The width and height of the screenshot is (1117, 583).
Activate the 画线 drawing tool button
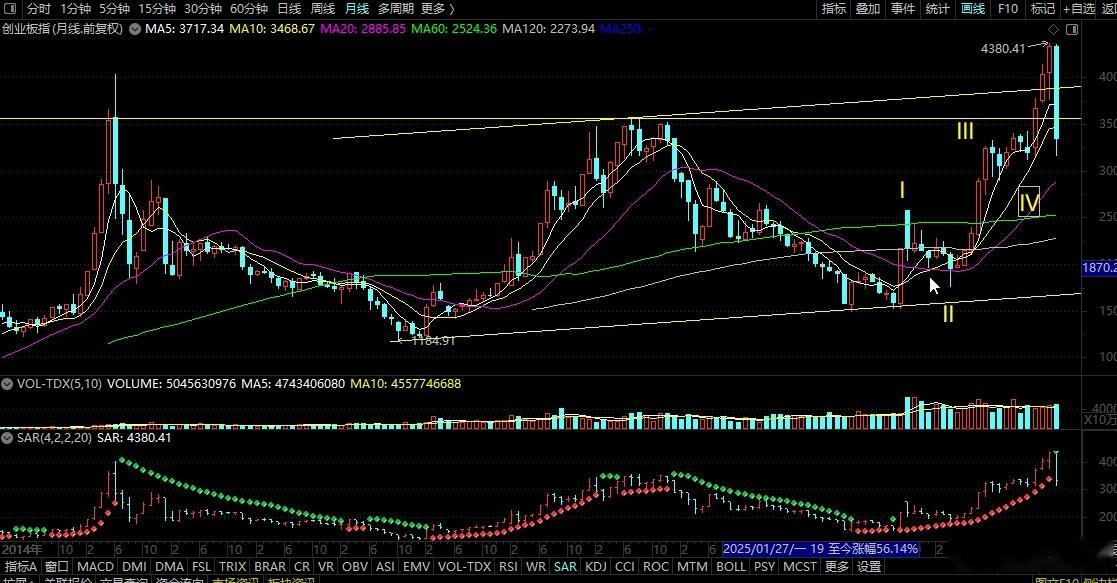click(972, 9)
